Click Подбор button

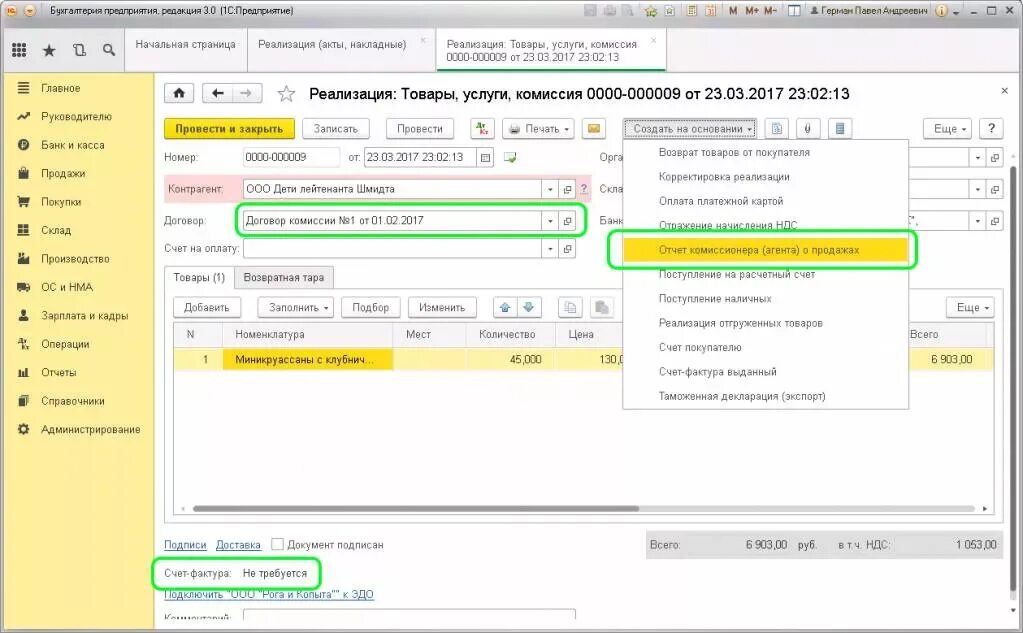[370, 307]
